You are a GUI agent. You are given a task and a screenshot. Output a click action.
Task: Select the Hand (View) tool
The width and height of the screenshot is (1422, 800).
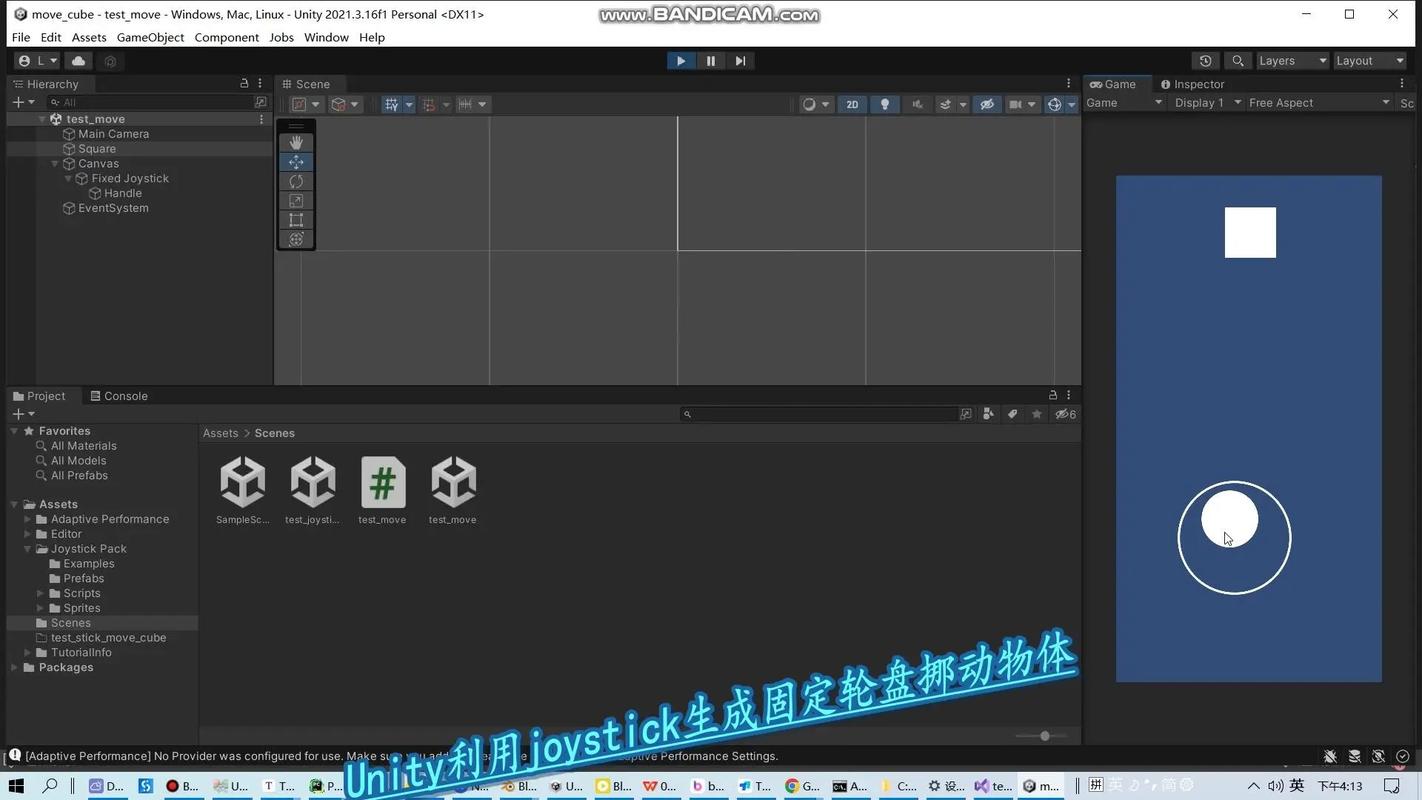296,143
